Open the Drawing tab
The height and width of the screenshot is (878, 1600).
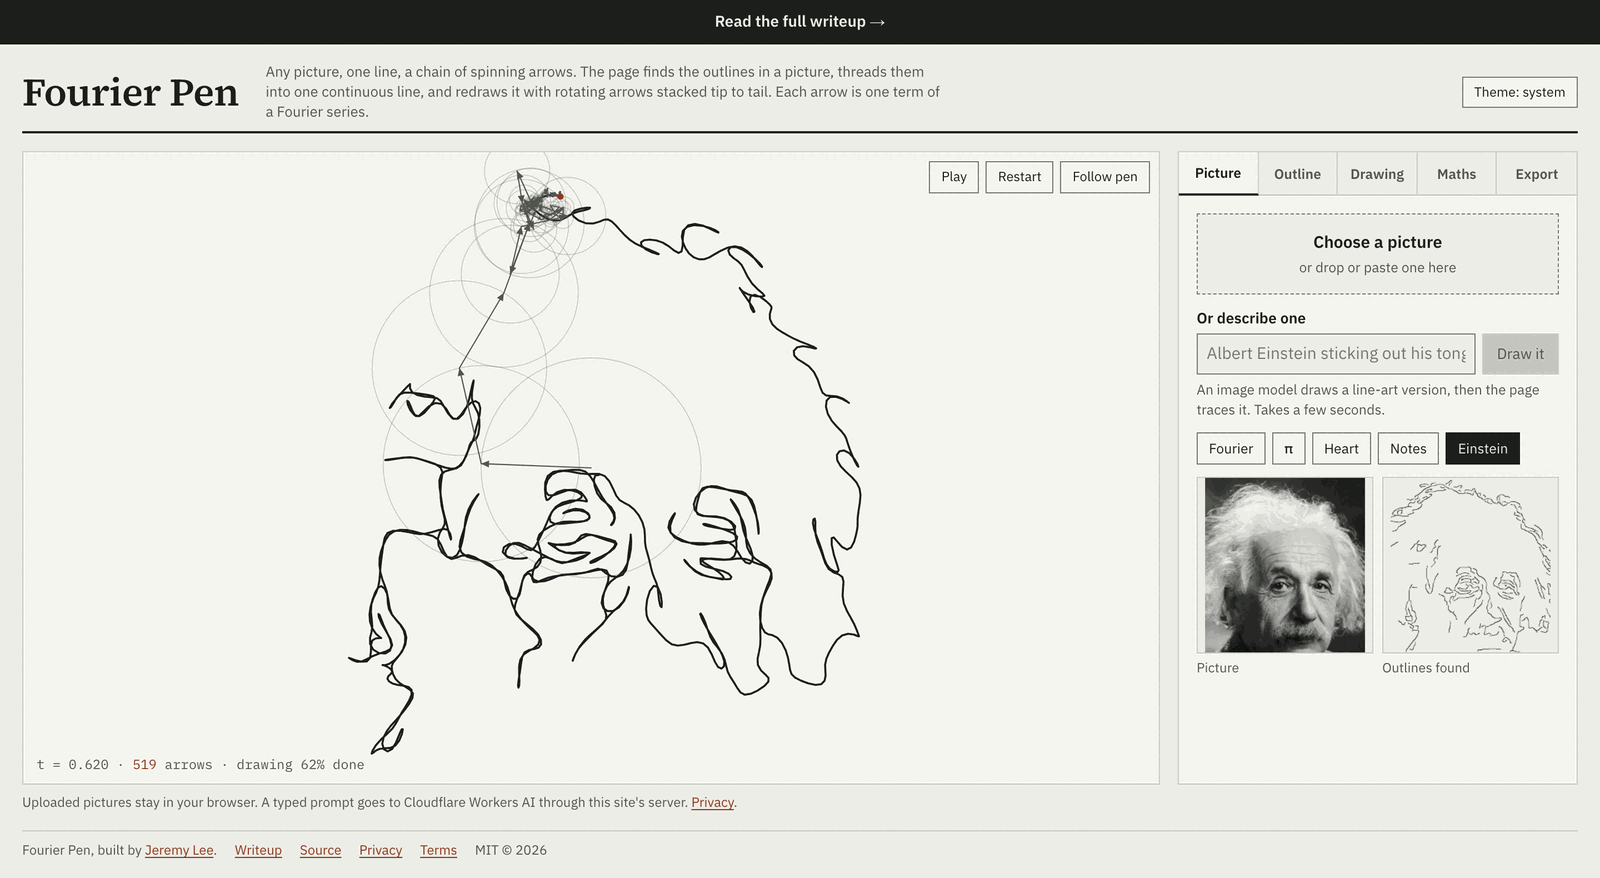[x=1377, y=174]
